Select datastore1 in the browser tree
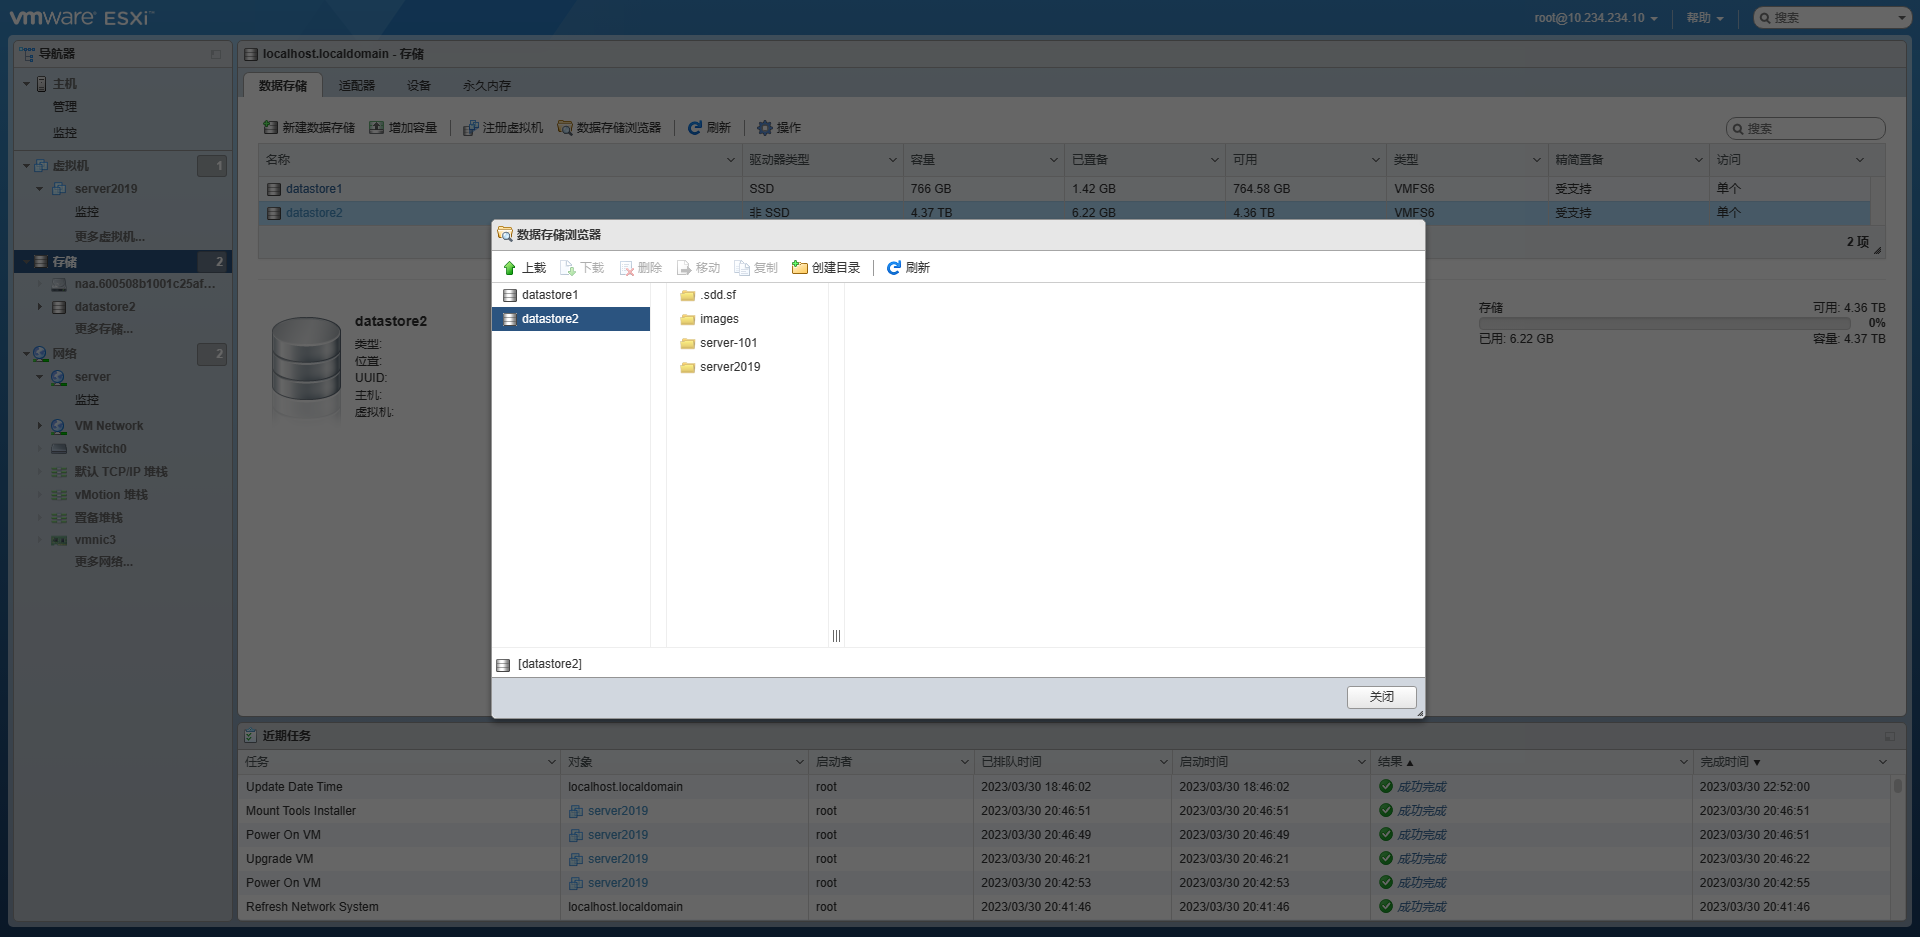 pos(549,295)
